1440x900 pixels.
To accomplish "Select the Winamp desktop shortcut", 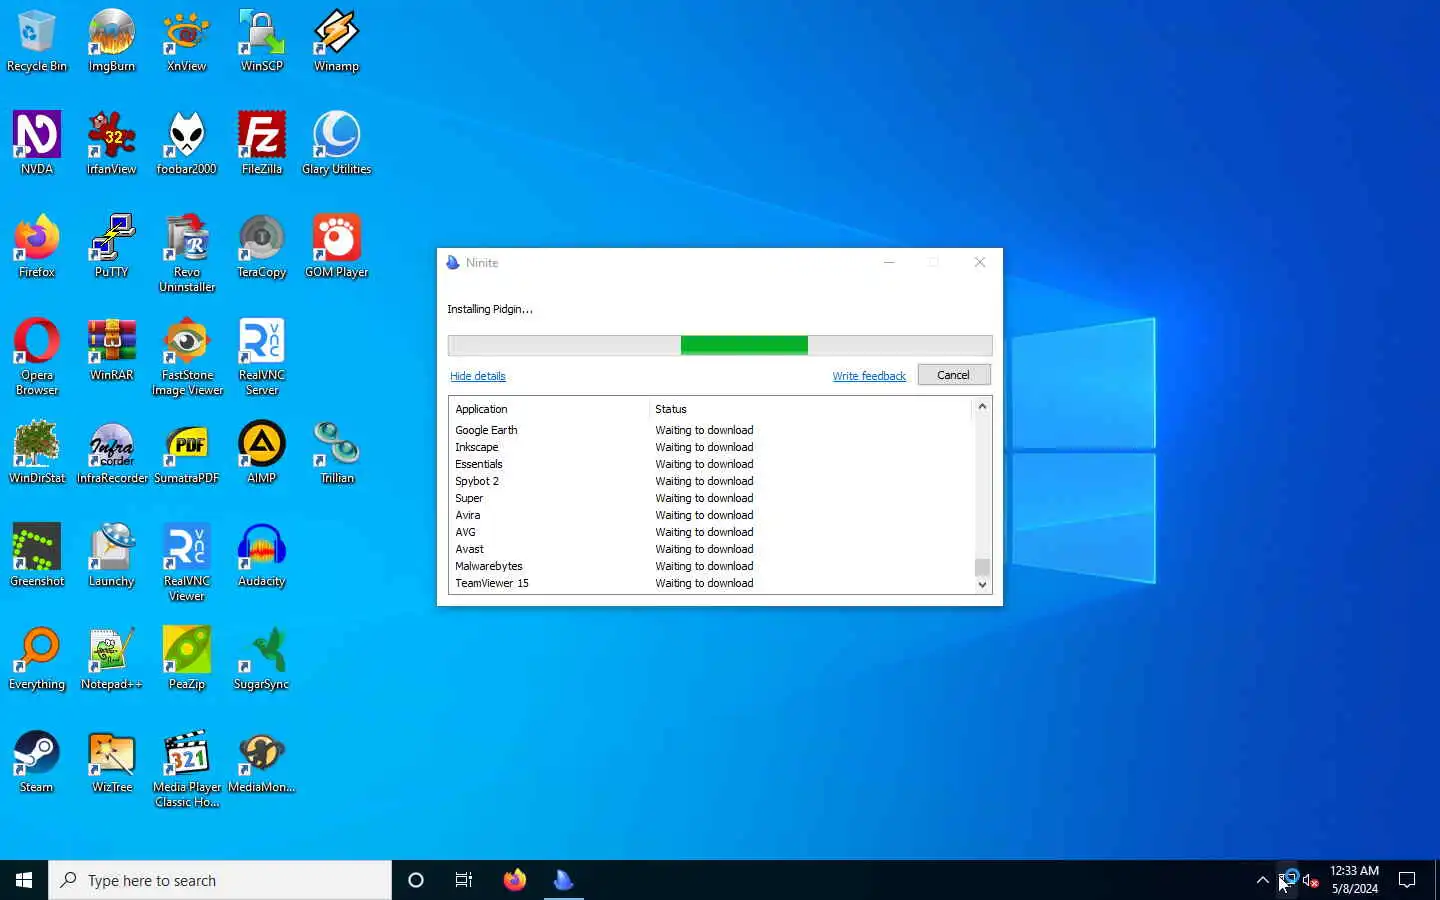I will tap(337, 41).
